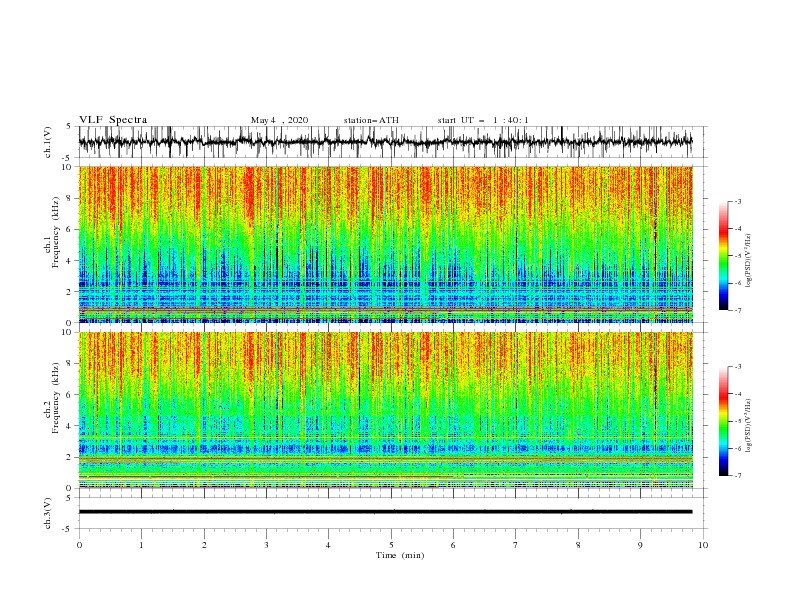Click the ch.1 voltage waveform trace
The width and height of the screenshot is (792, 612).
385,142
